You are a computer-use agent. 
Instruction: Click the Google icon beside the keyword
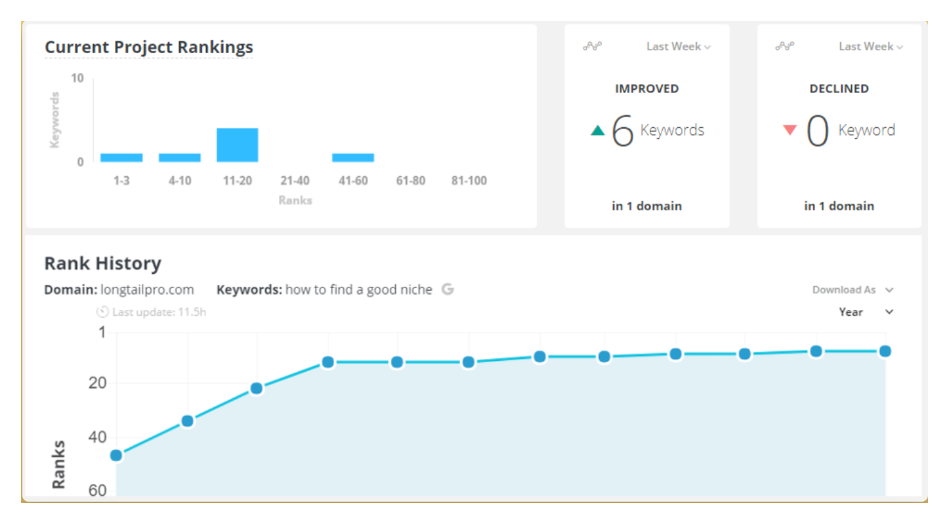click(448, 289)
